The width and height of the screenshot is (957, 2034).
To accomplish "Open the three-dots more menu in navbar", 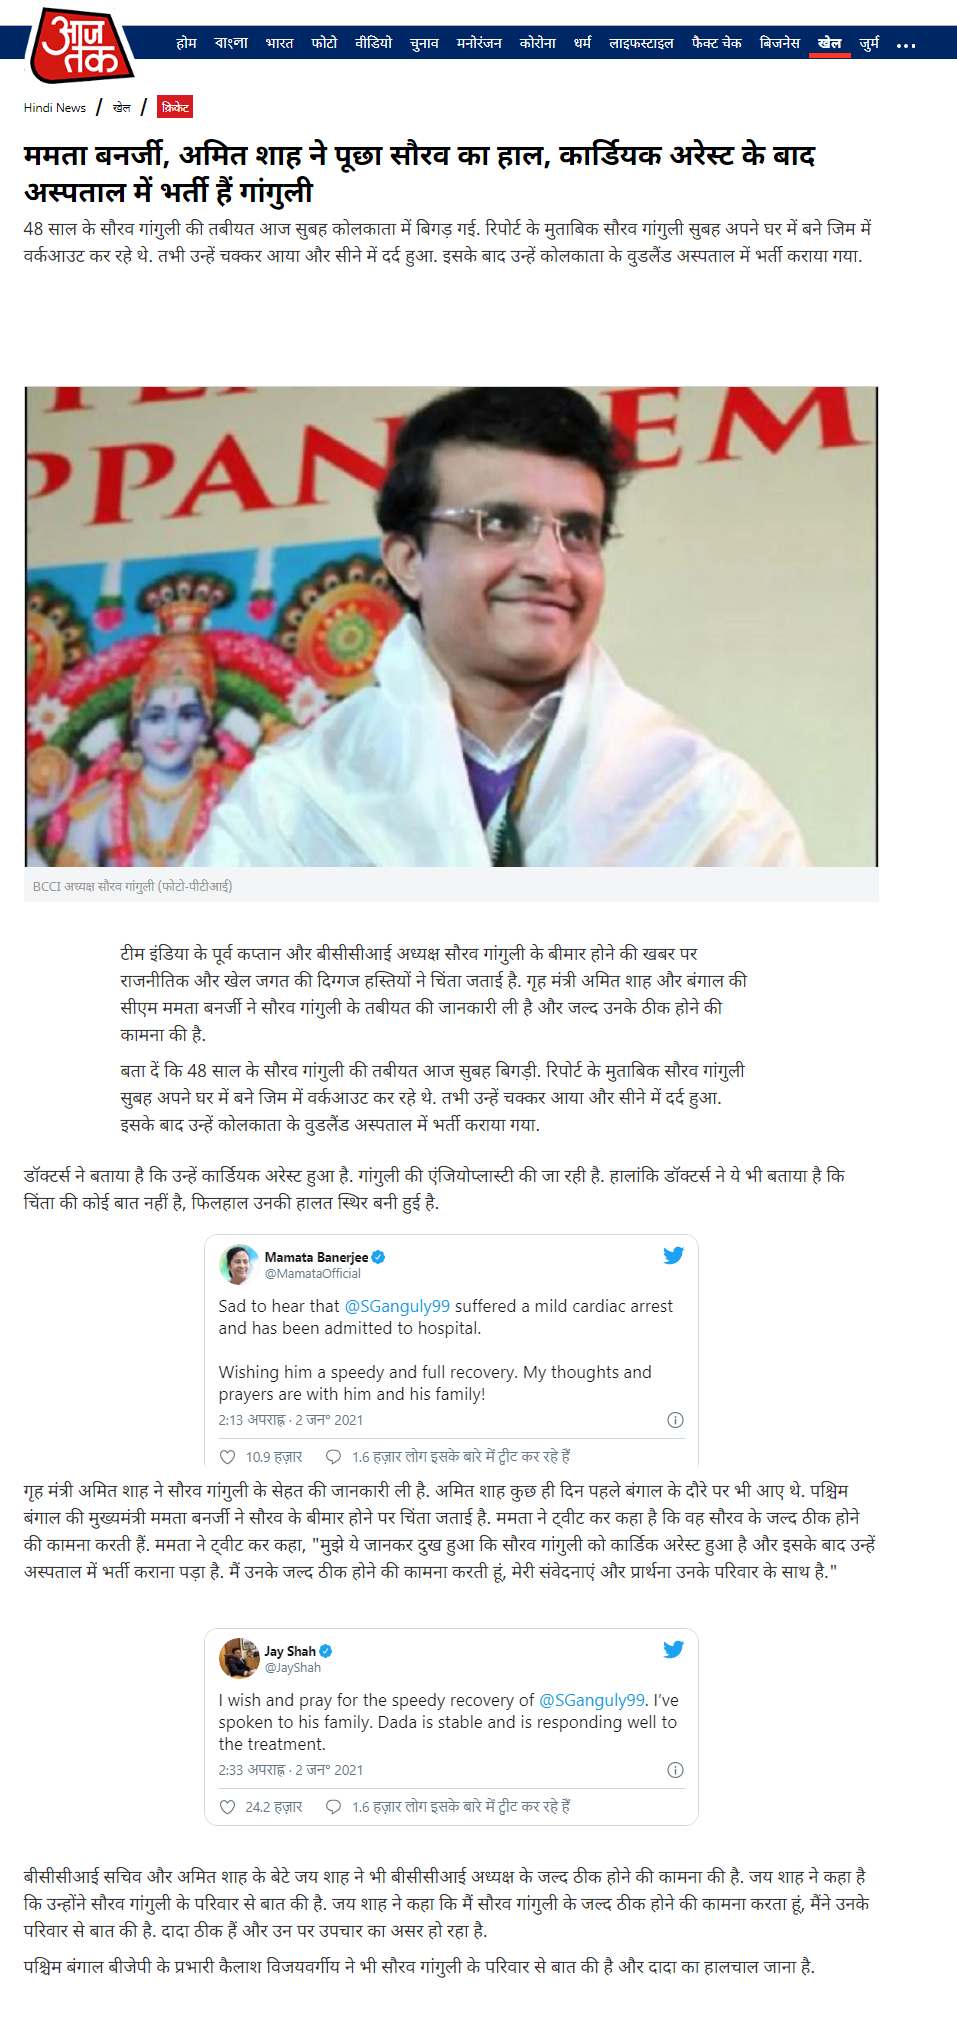I will (906, 45).
